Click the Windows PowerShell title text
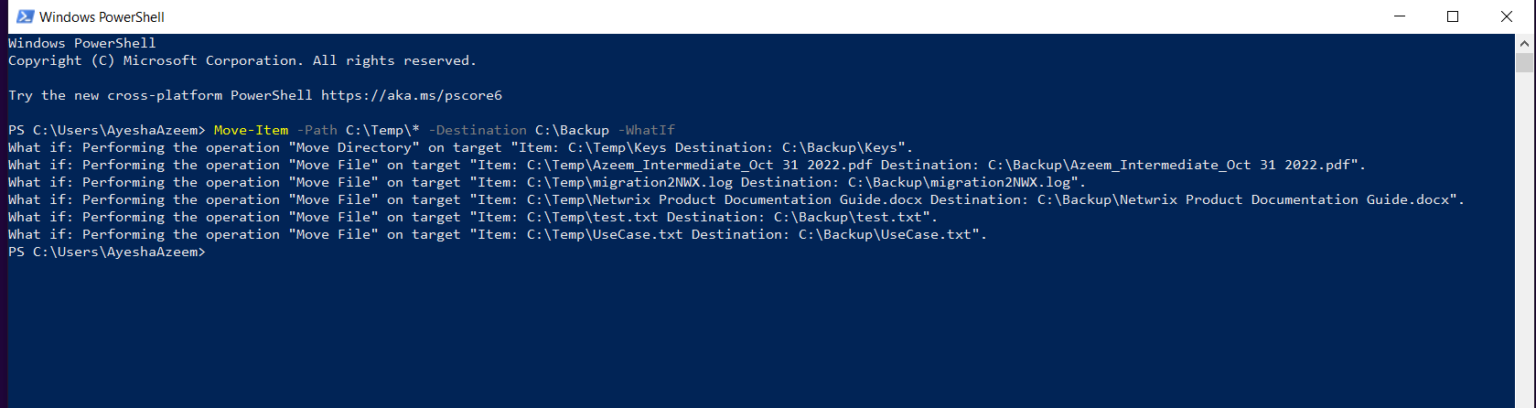Image resolution: width=1536 pixels, height=408 pixels. tap(102, 17)
